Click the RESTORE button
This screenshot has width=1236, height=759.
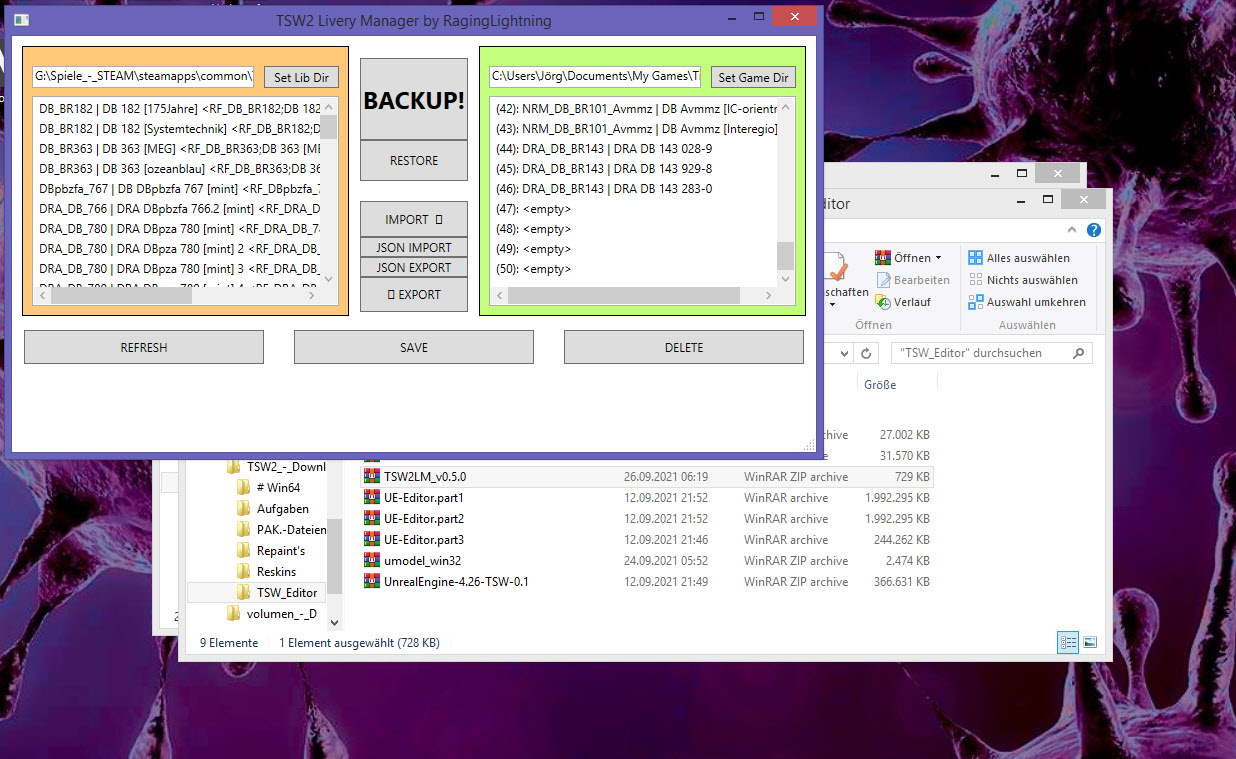(414, 160)
